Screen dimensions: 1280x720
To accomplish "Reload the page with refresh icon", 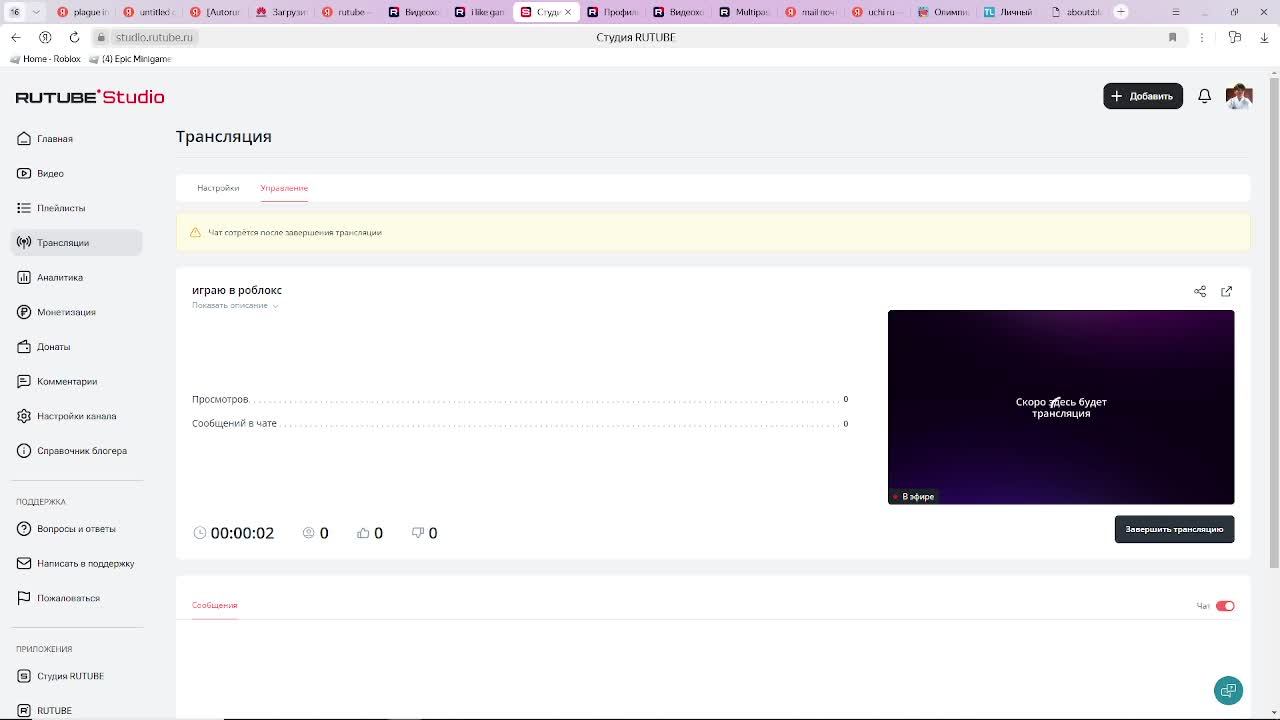I will pos(74,37).
